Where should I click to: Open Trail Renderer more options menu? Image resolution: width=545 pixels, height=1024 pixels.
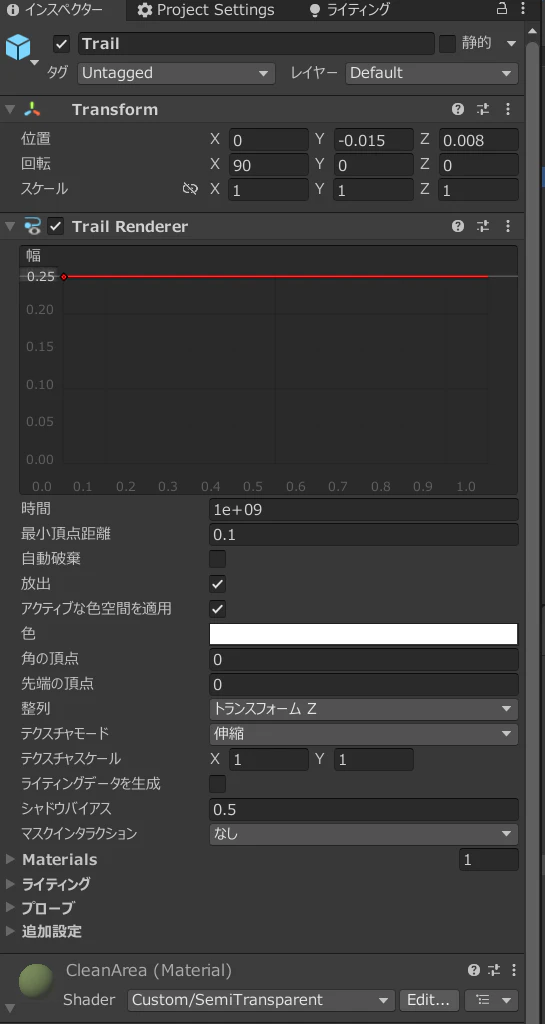pyautogui.click(x=508, y=227)
